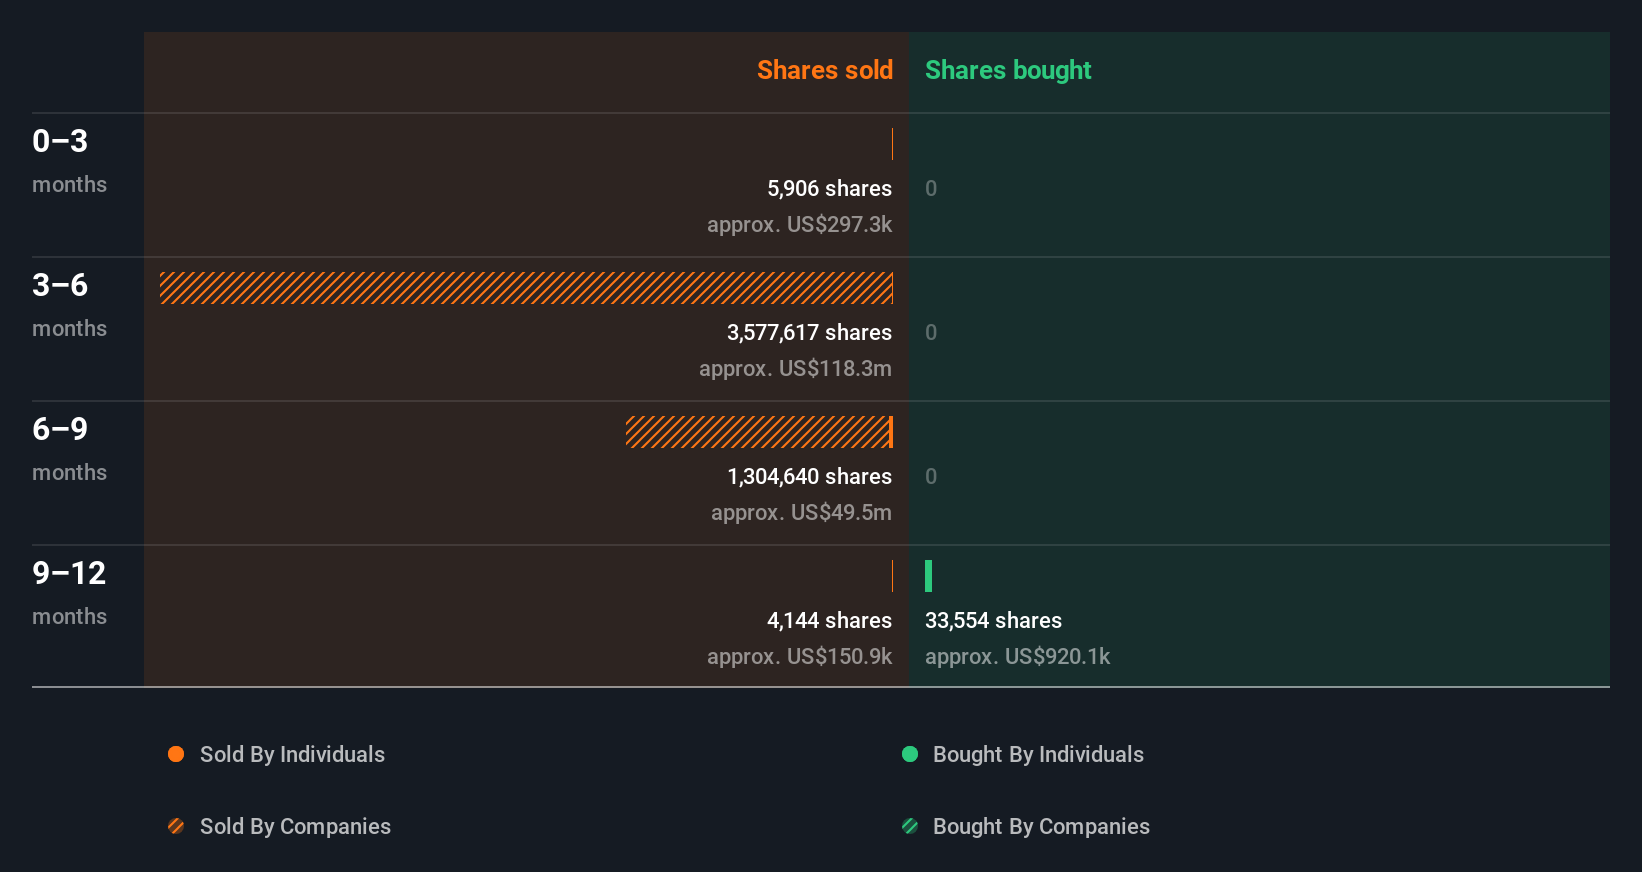The width and height of the screenshot is (1642, 872).
Task: Click the Sold By Companies legend label
Action: click(295, 826)
